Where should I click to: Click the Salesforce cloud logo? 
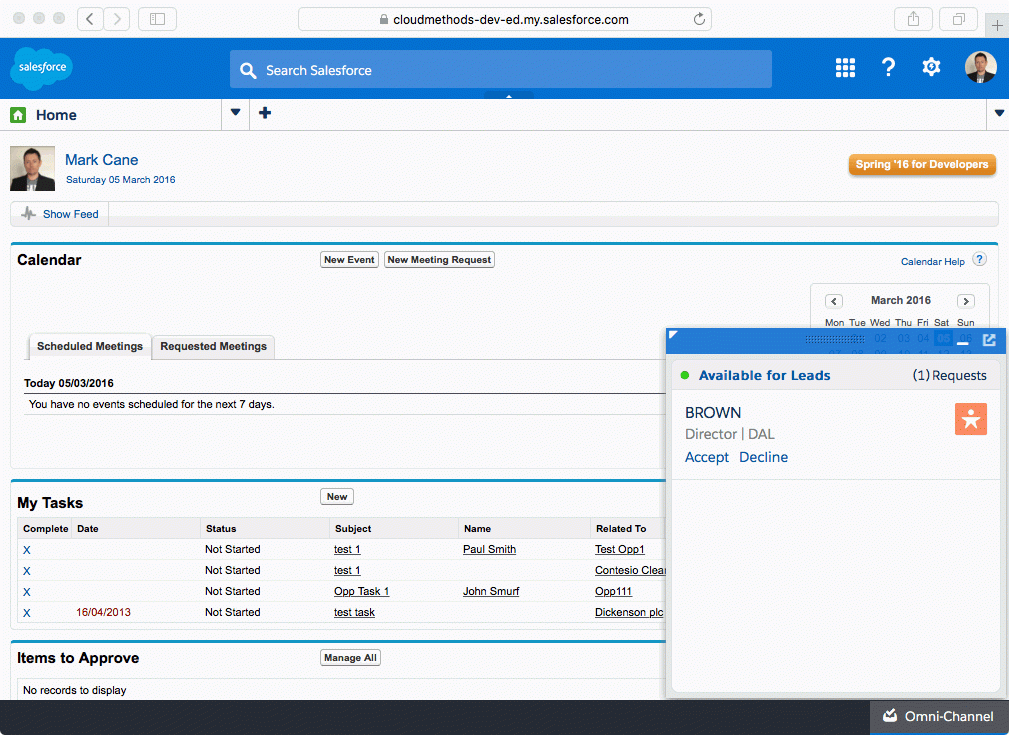click(x=42, y=68)
